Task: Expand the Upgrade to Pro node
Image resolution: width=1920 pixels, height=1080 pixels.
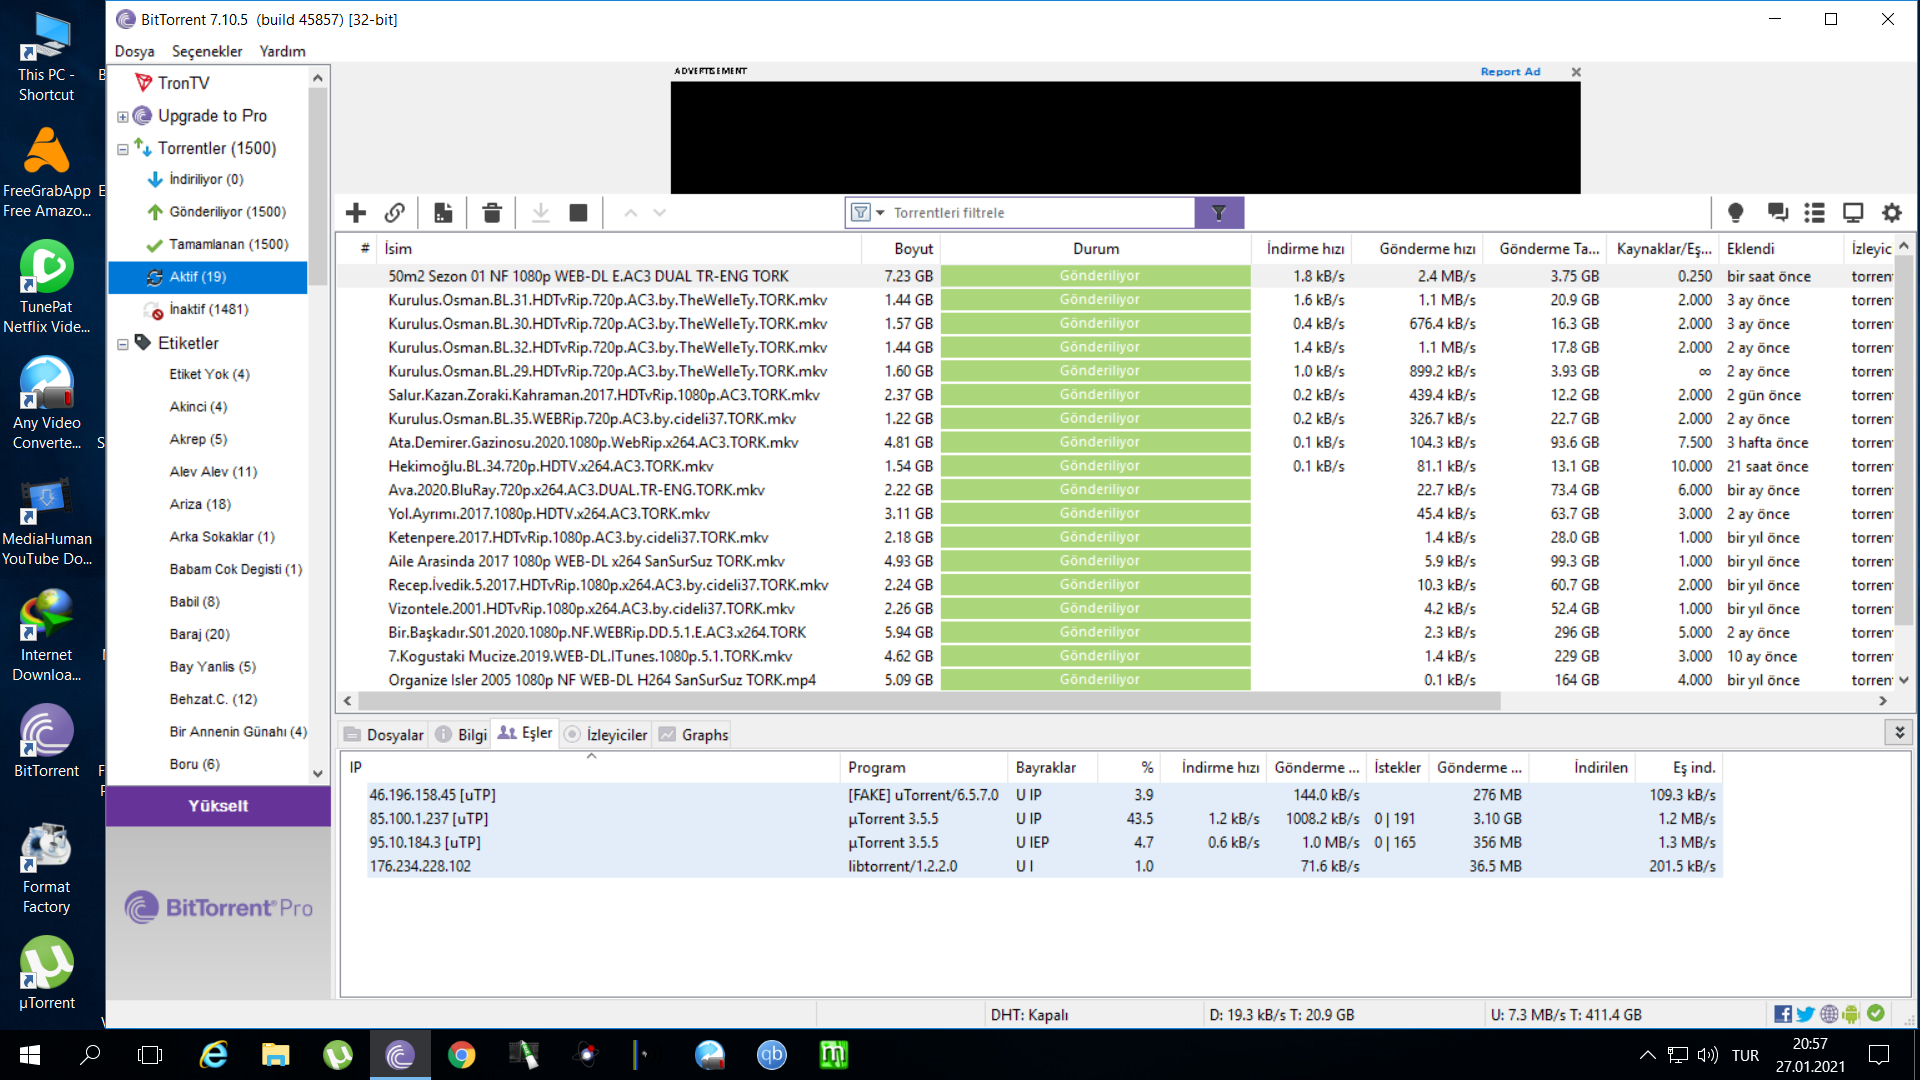Action: click(x=123, y=117)
